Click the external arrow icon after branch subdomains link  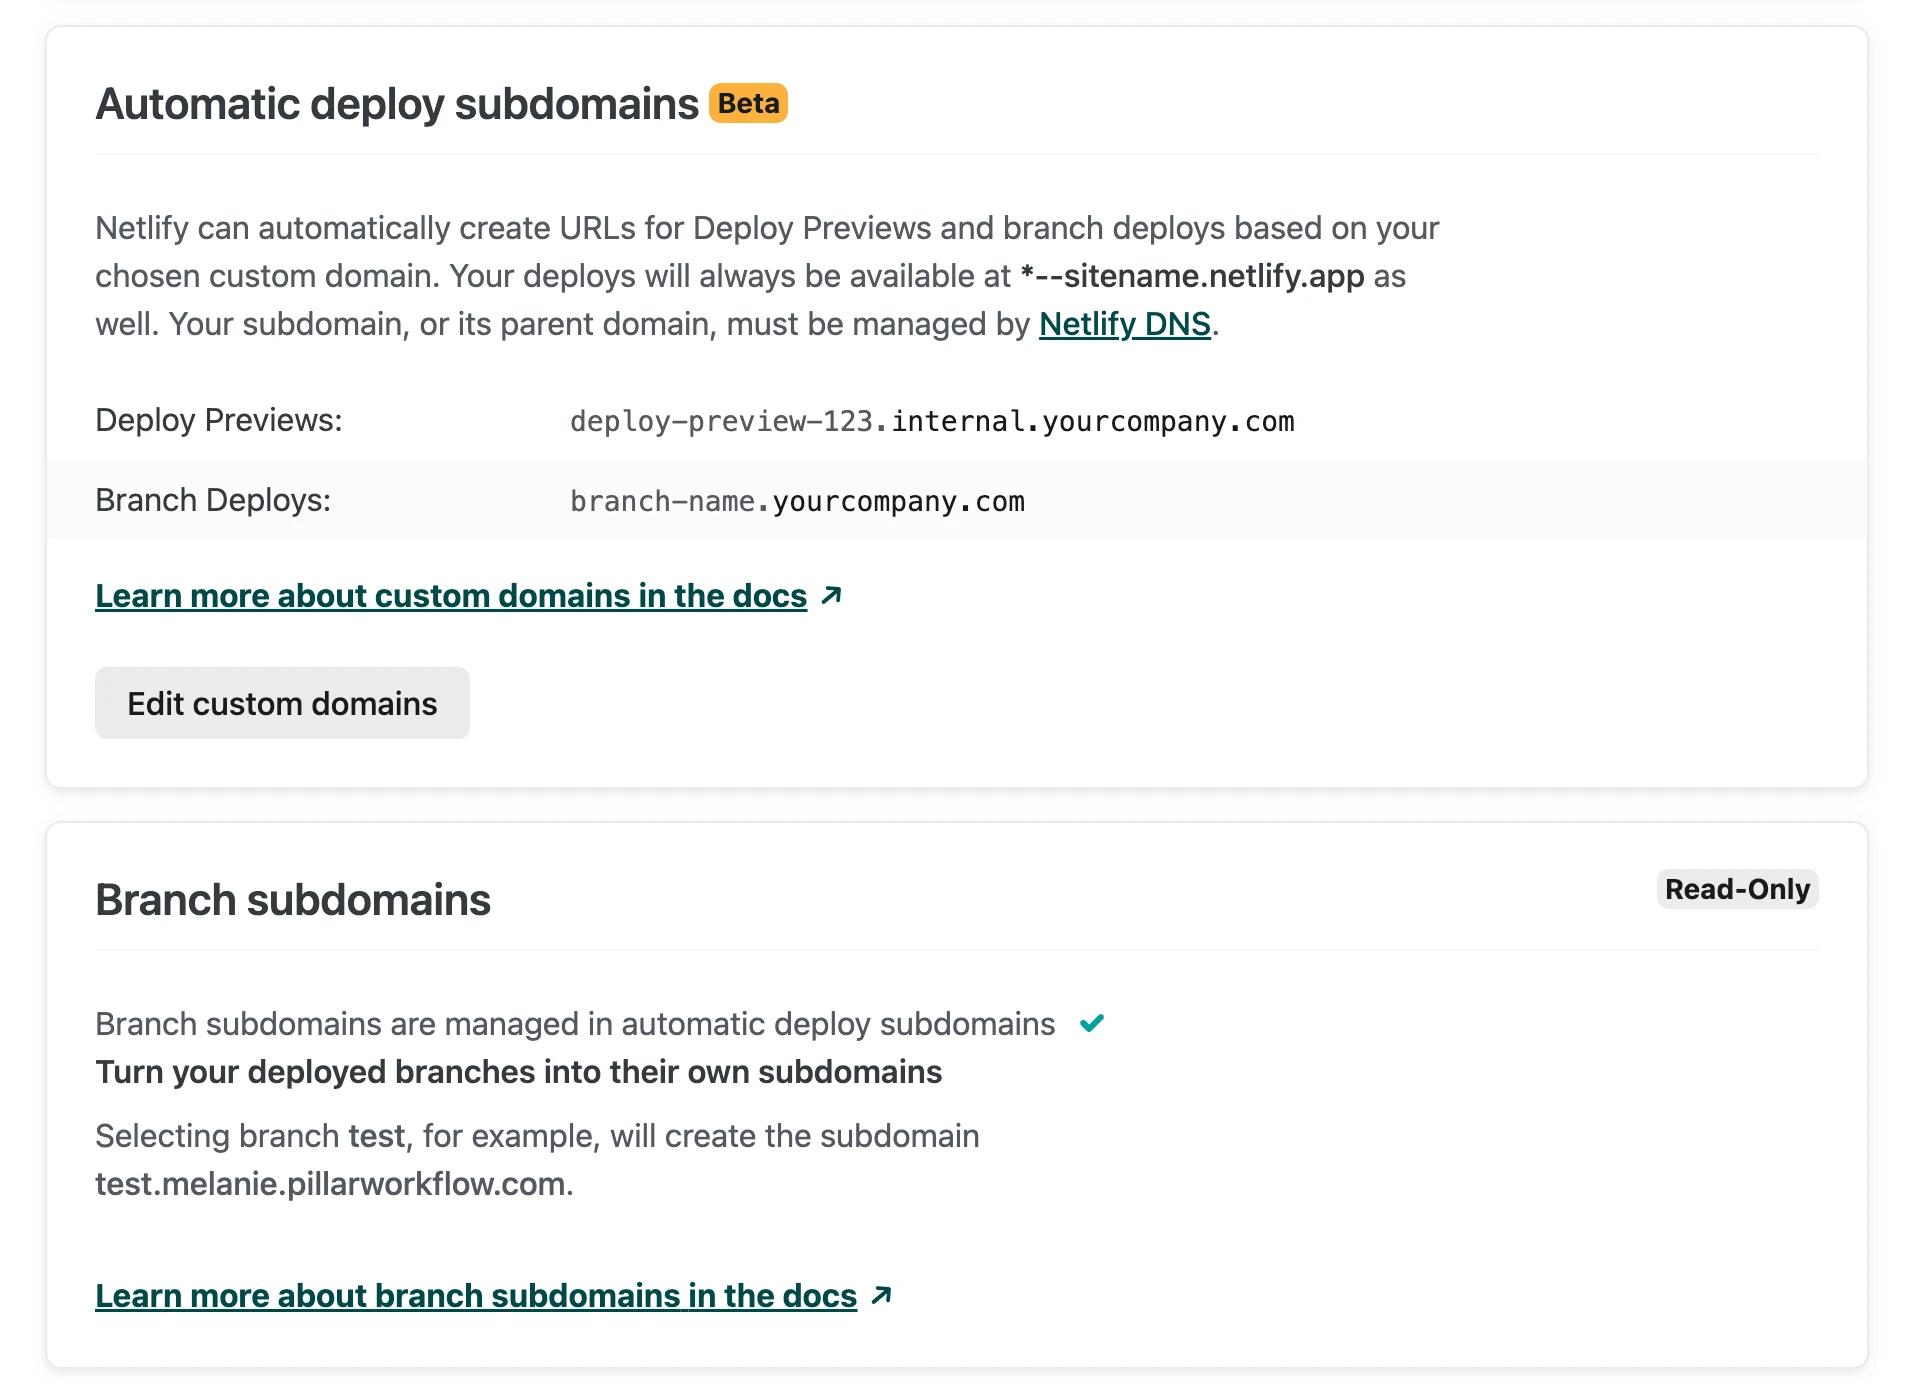tap(881, 1296)
